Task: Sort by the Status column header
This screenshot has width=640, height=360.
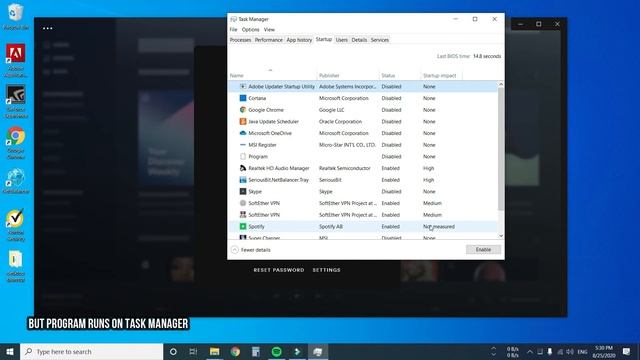Action: coord(400,76)
